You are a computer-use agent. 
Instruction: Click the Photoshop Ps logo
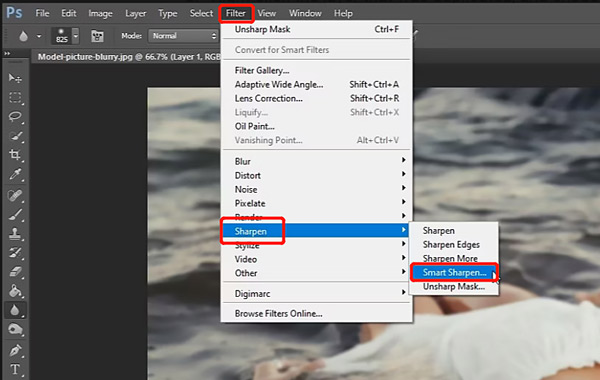[x=14, y=13]
